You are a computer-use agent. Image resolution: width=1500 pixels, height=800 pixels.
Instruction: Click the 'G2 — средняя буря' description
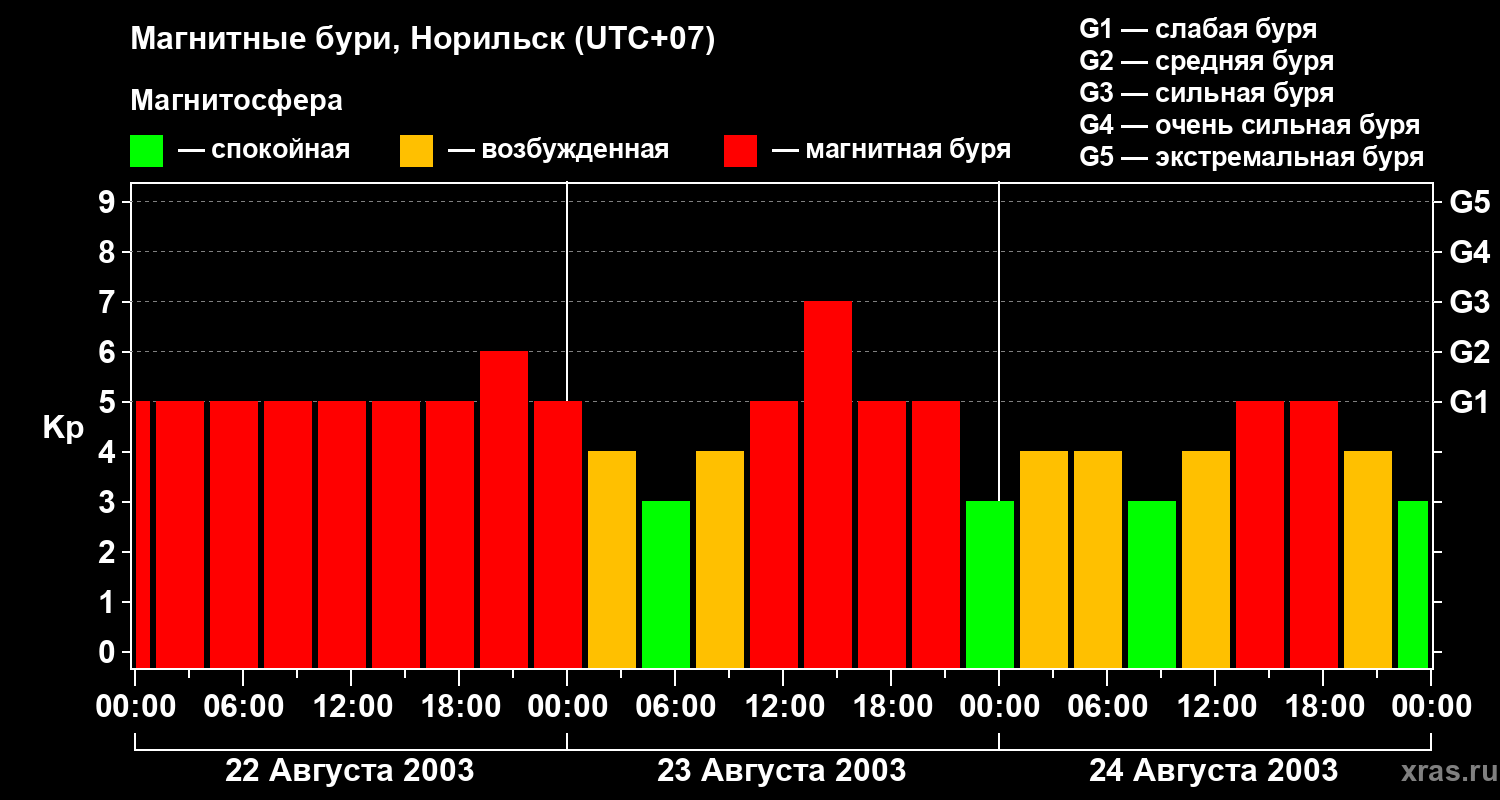tap(1206, 61)
